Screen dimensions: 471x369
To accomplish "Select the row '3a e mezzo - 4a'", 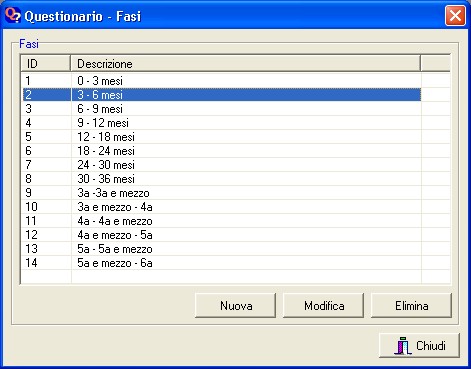I will click(x=222, y=207).
